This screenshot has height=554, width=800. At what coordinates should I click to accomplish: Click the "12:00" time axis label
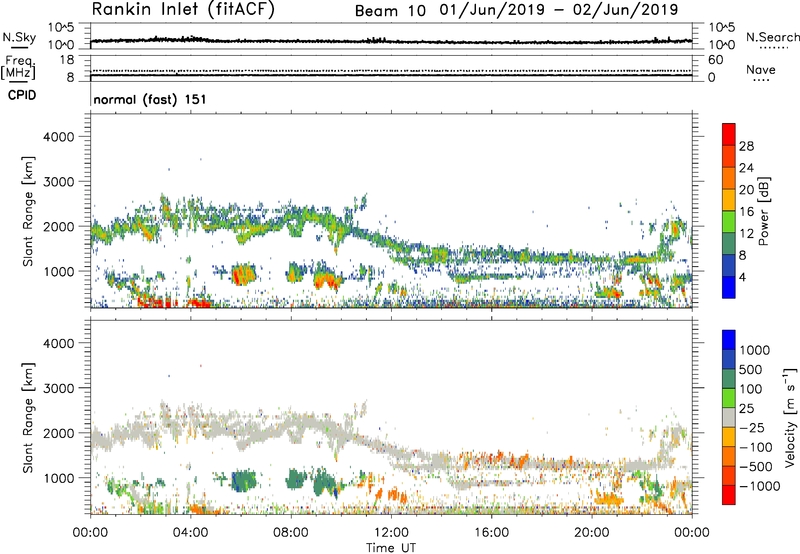391,533
